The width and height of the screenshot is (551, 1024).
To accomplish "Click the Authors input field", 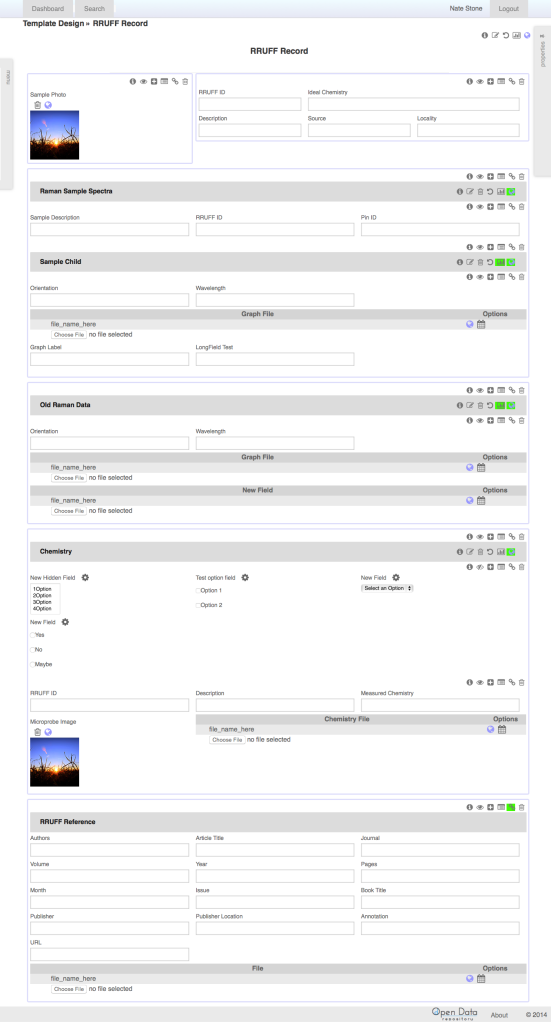I will 109,850.
